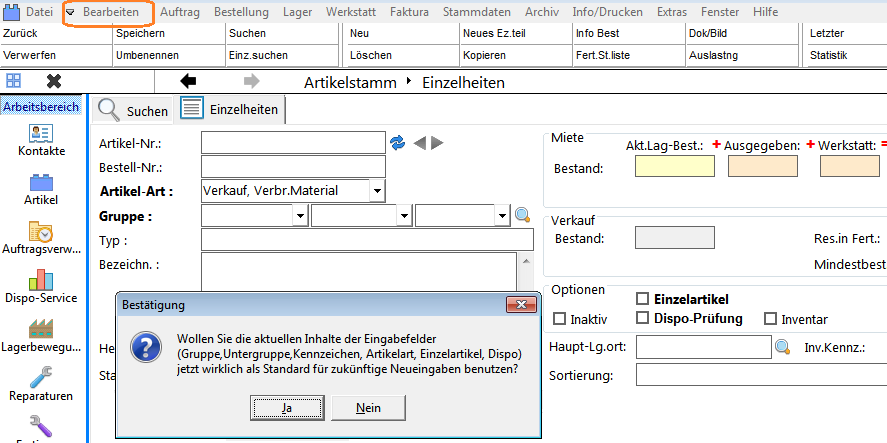
Task: Click the refresh icon beside Artikel-Nr.
Action: (x=398, y=143)
